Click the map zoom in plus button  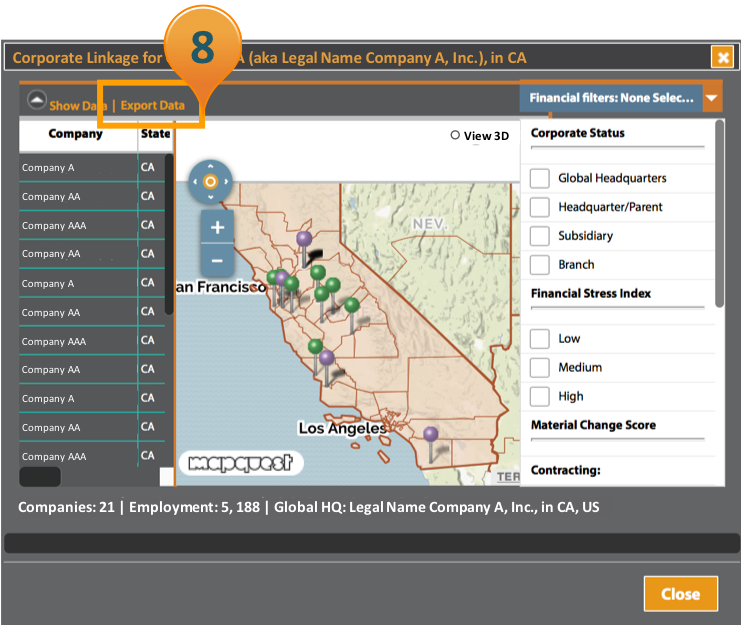click(x=217, y=227)
